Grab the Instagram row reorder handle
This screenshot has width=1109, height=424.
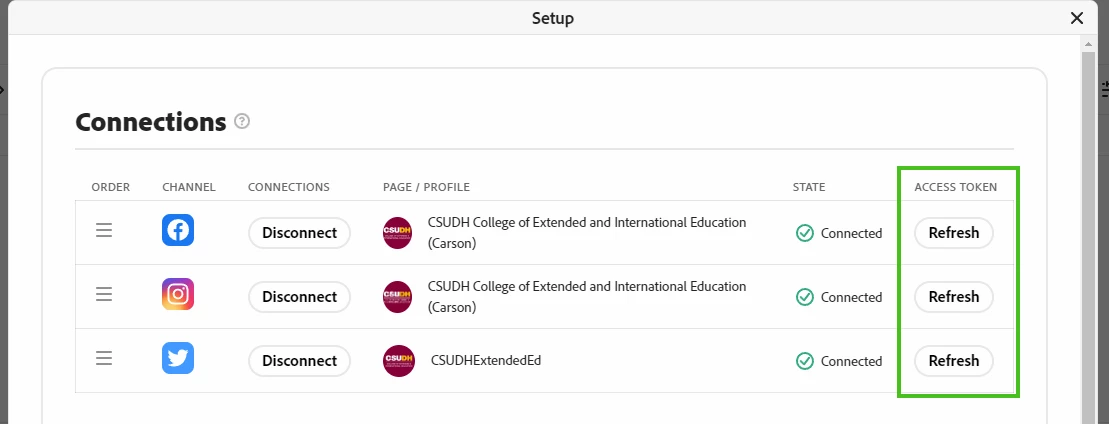(x=104, y=294)
